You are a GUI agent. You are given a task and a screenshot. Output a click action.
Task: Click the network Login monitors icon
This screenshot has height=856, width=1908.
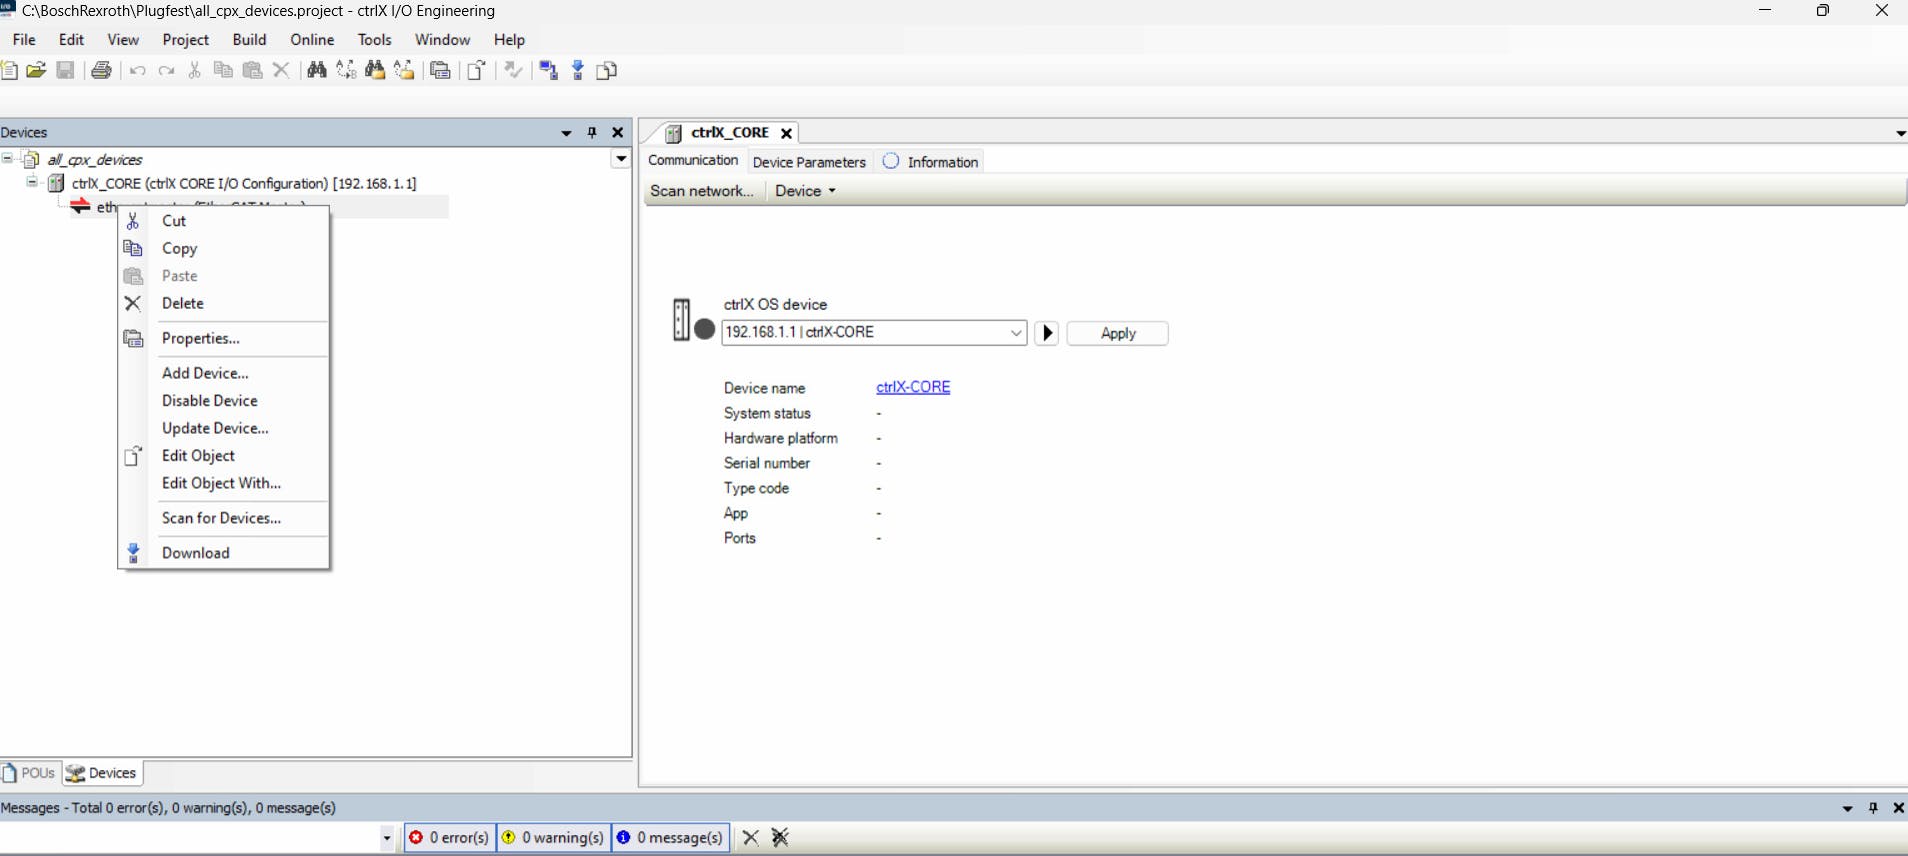(x=549, y=70)
